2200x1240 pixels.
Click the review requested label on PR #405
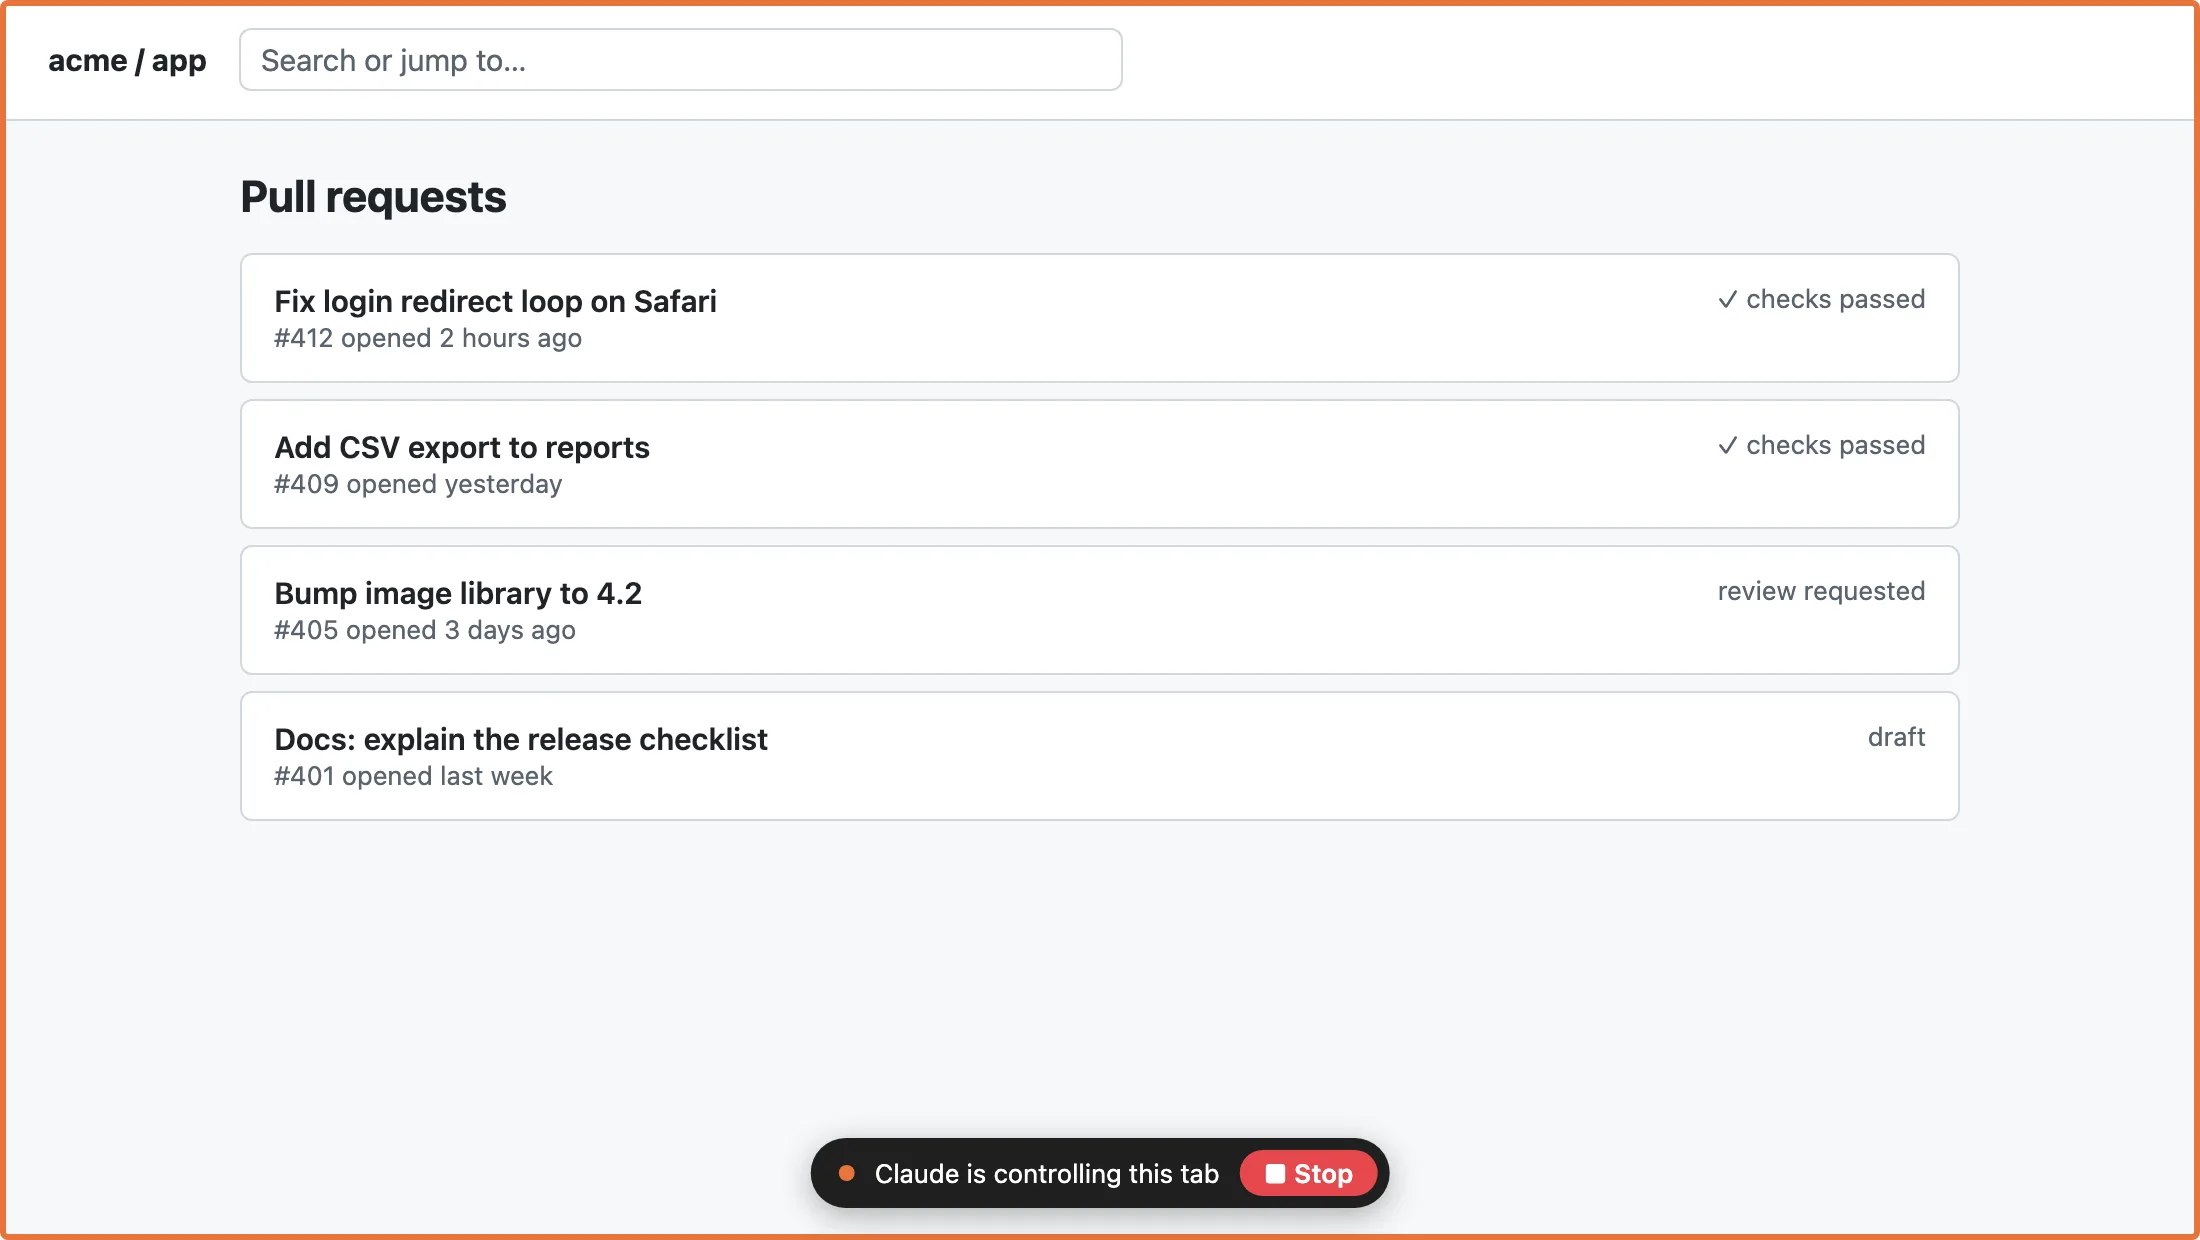1821,591
